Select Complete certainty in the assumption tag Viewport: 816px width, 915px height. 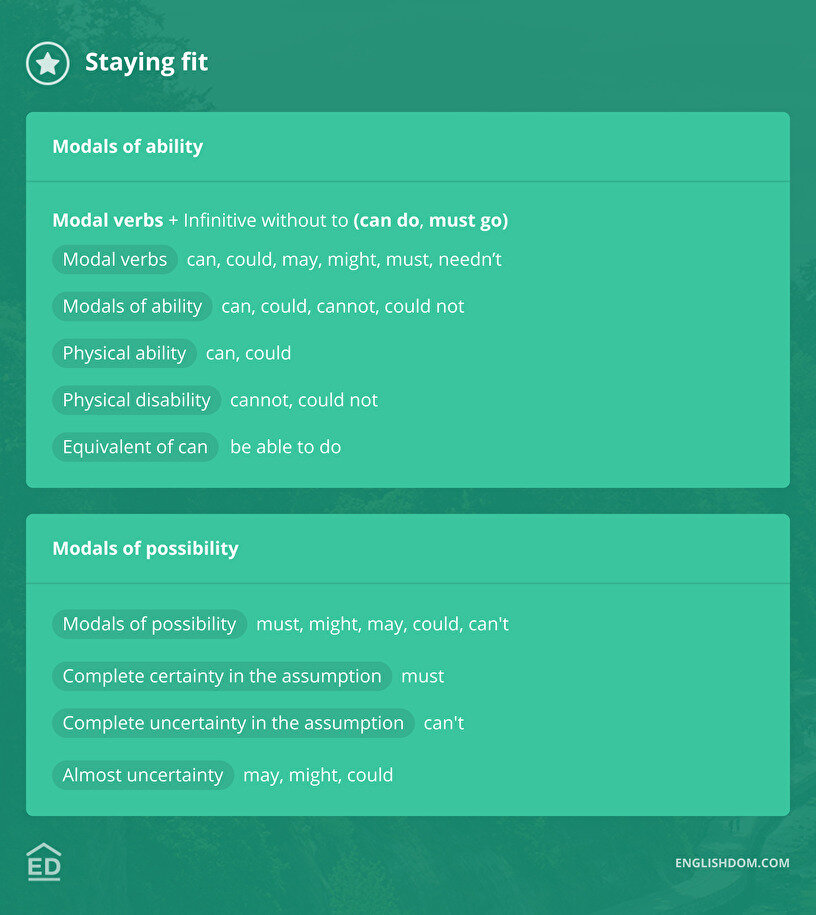pyautogui.click(x=222, y=677)
